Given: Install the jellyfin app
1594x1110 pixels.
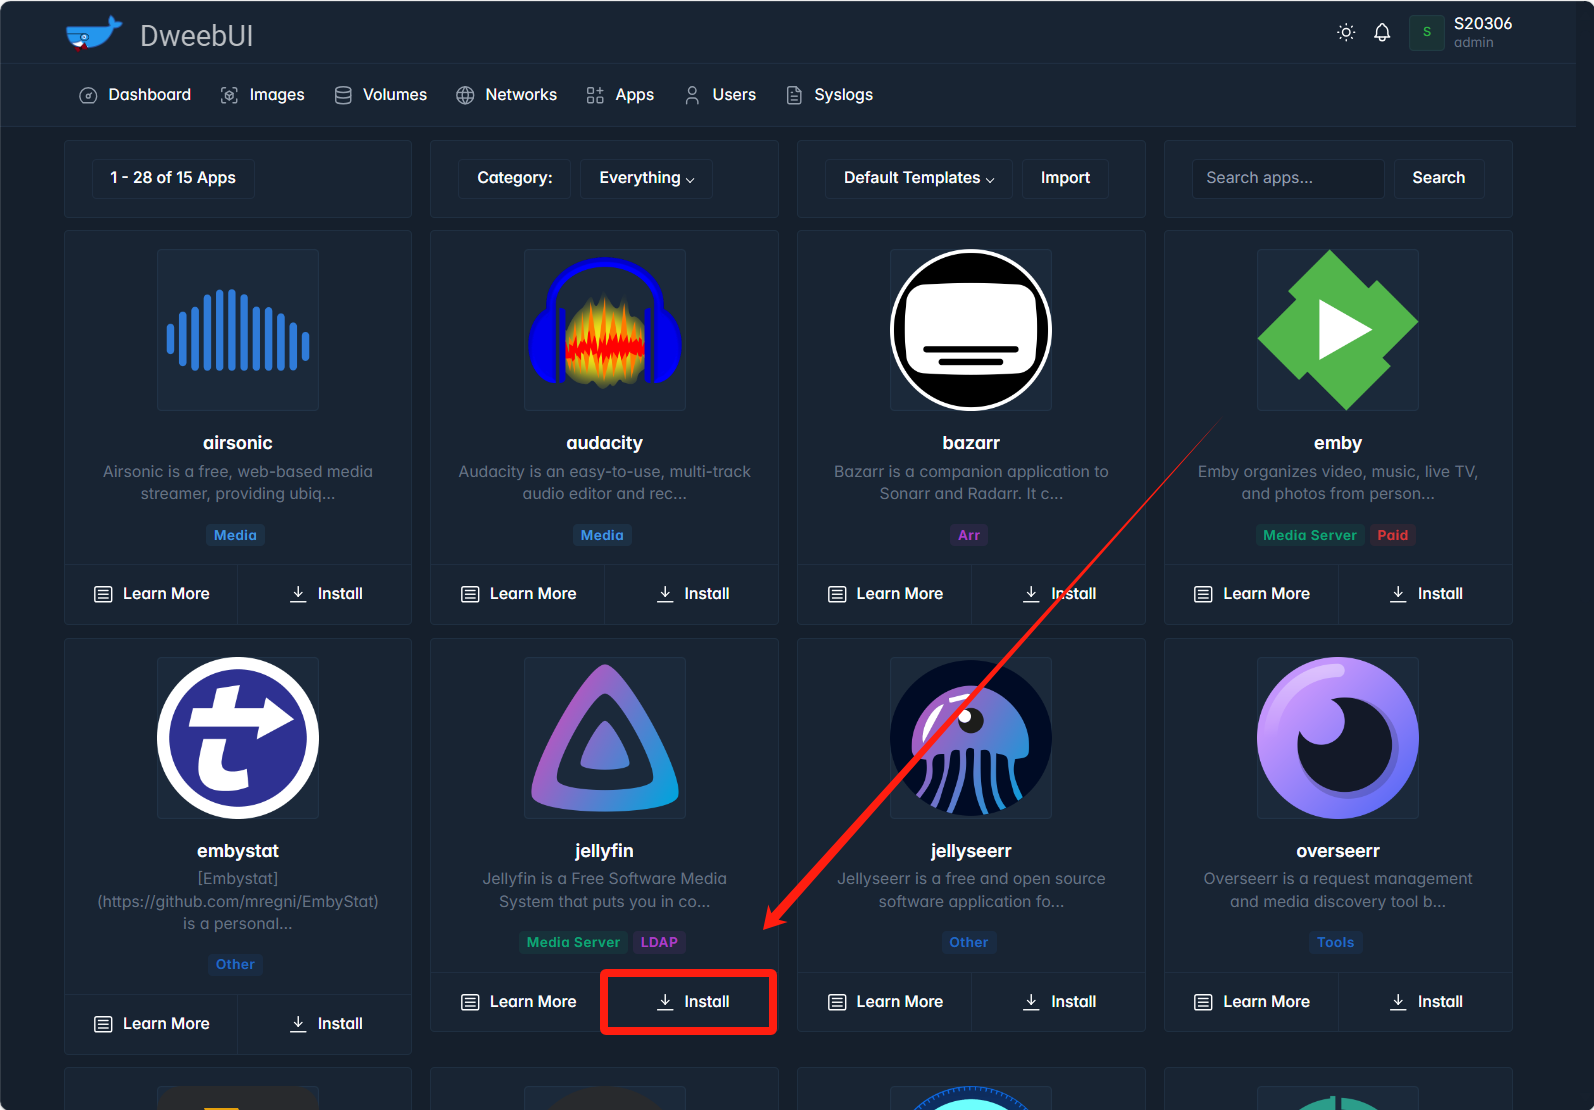Looking at the screenshot, I should 692,1002.
